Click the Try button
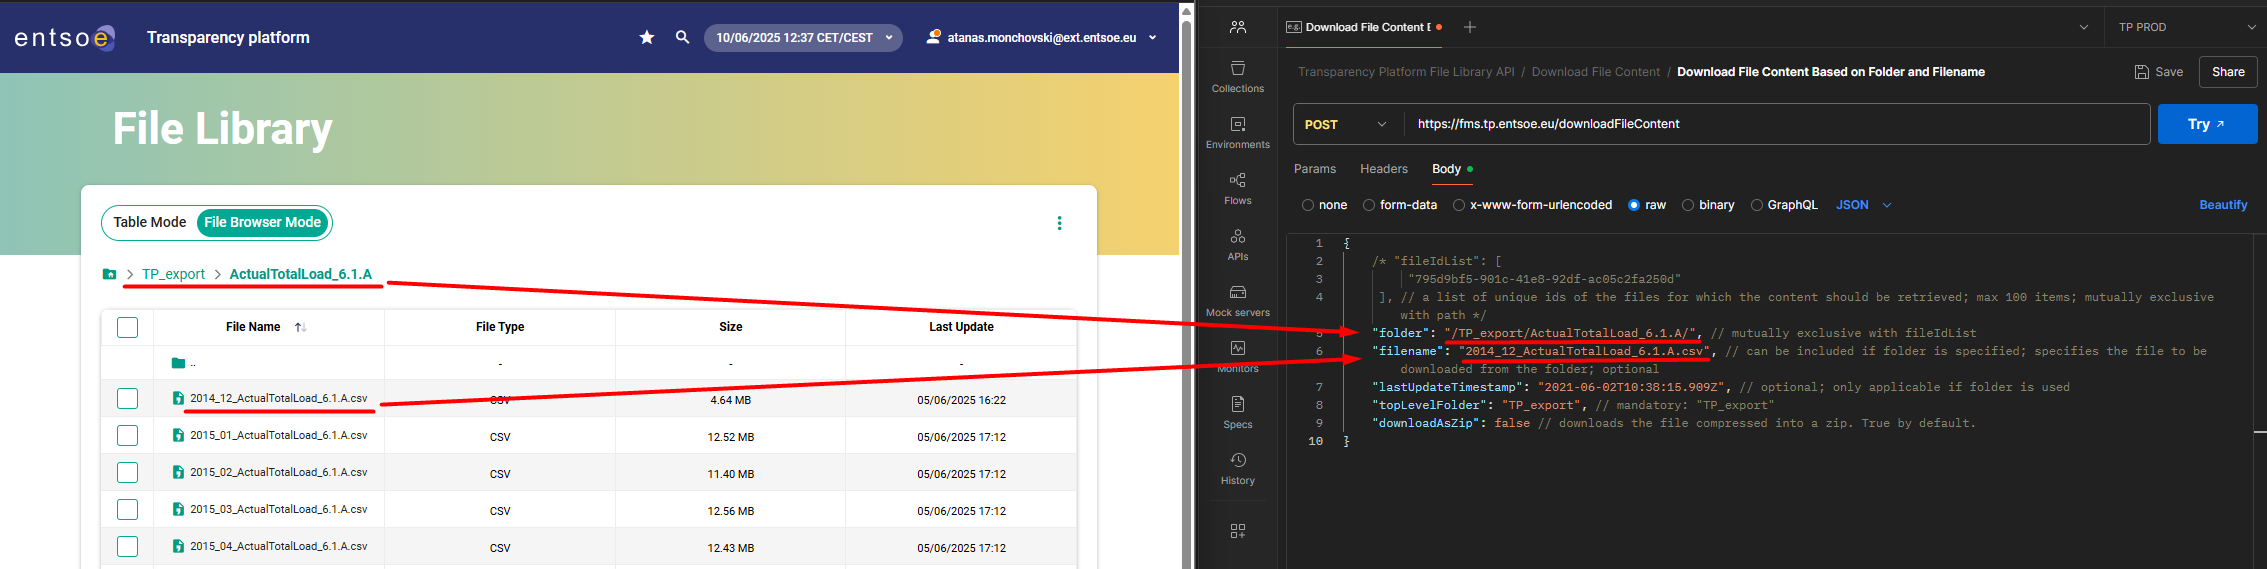 click(2206, 124)
